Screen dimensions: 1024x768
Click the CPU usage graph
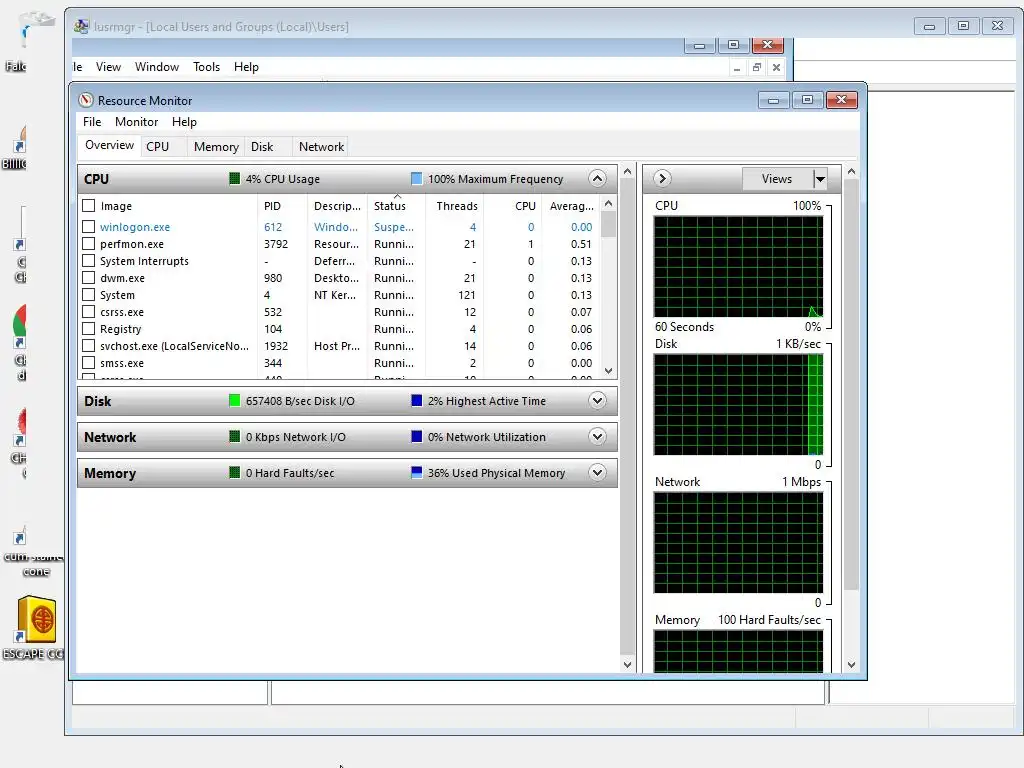[738, 266]
